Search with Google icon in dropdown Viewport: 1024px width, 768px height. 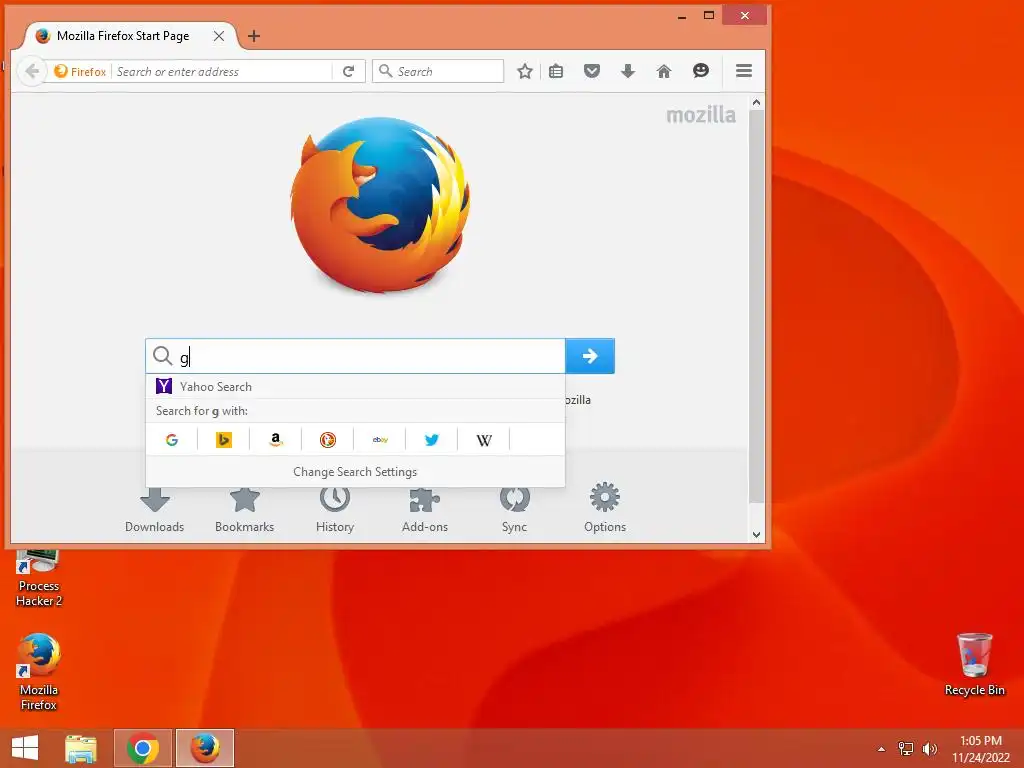tap(172, 440)
